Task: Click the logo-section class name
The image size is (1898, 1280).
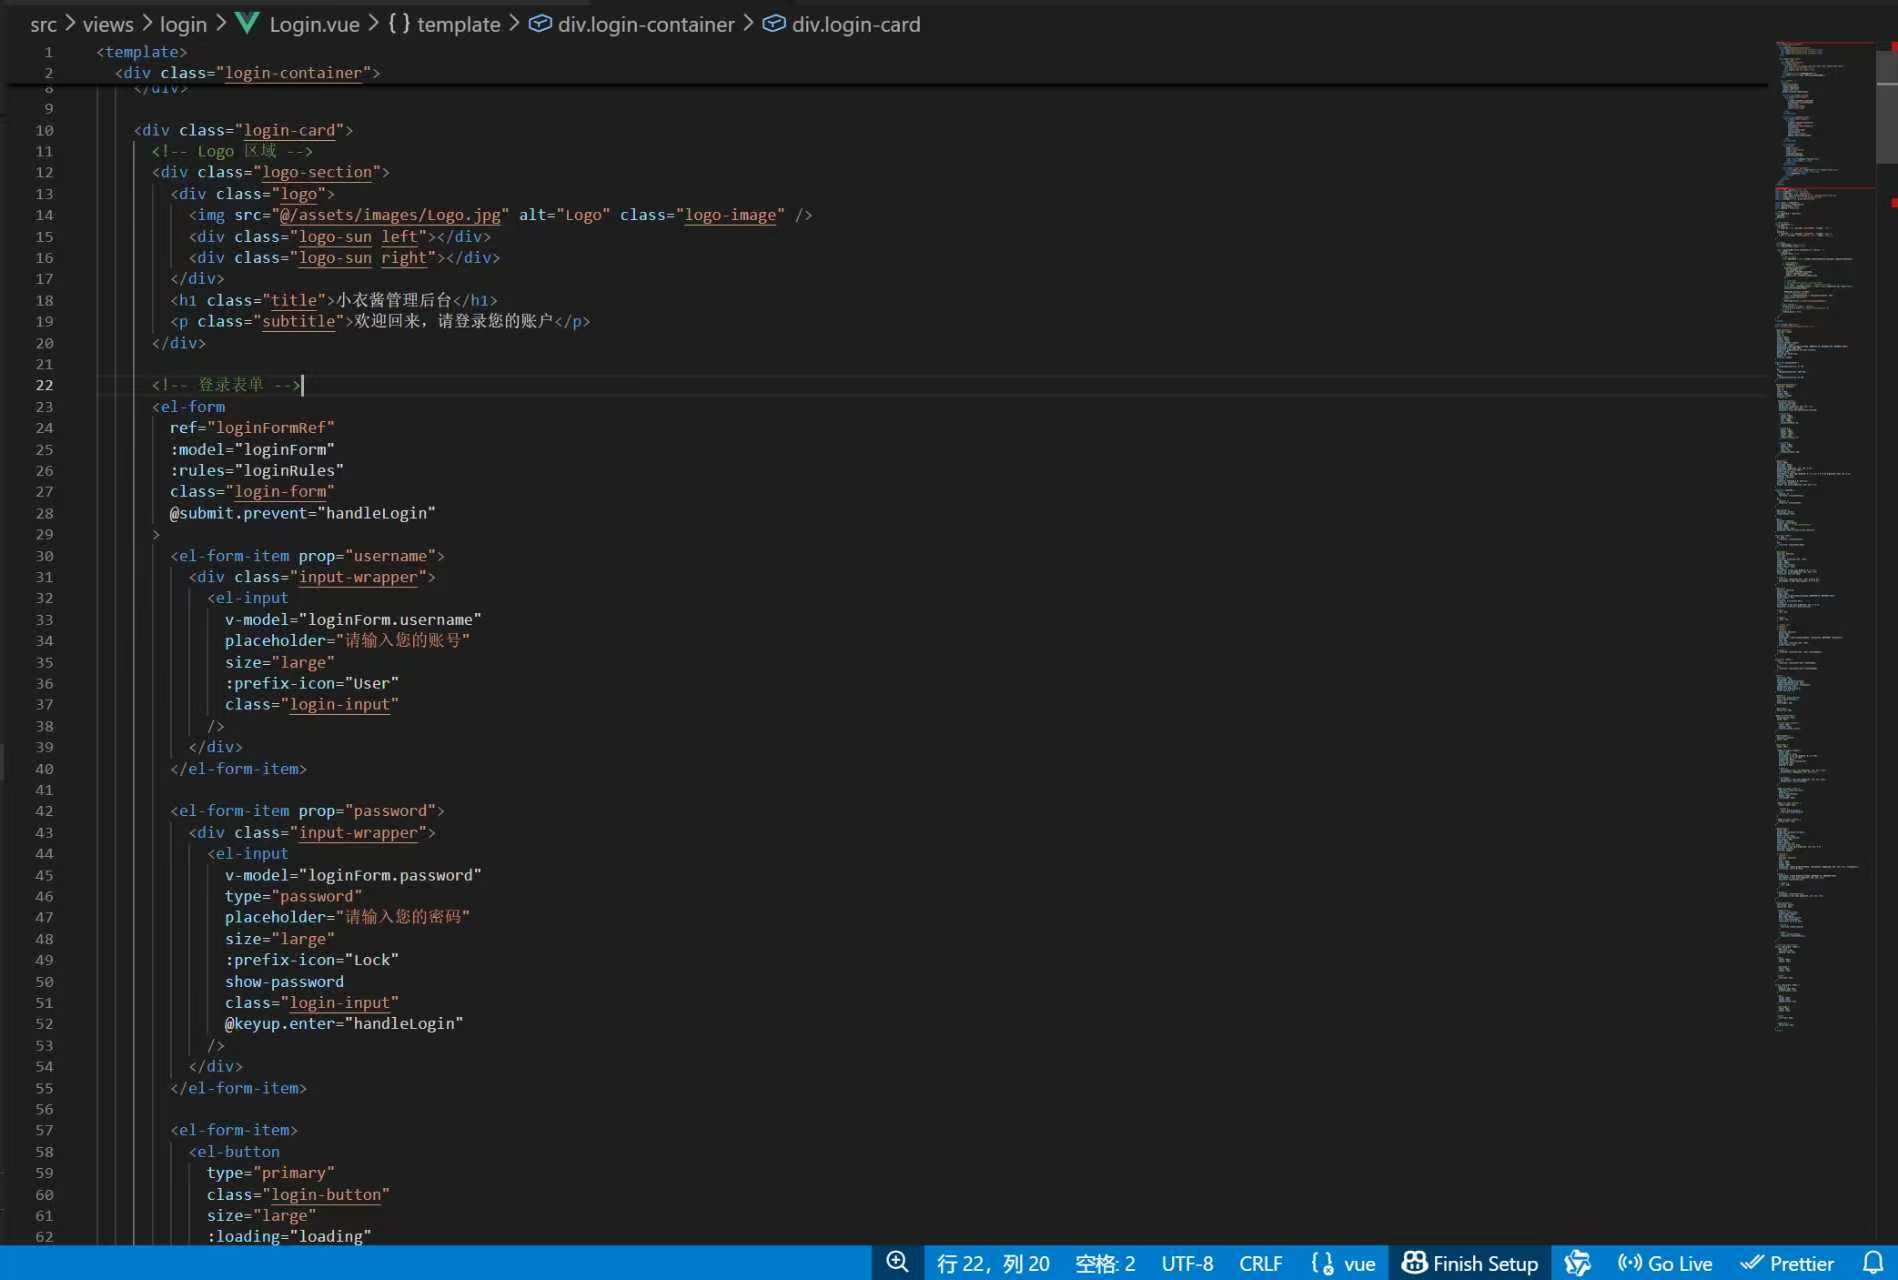Action: click(x=317, y=172)
